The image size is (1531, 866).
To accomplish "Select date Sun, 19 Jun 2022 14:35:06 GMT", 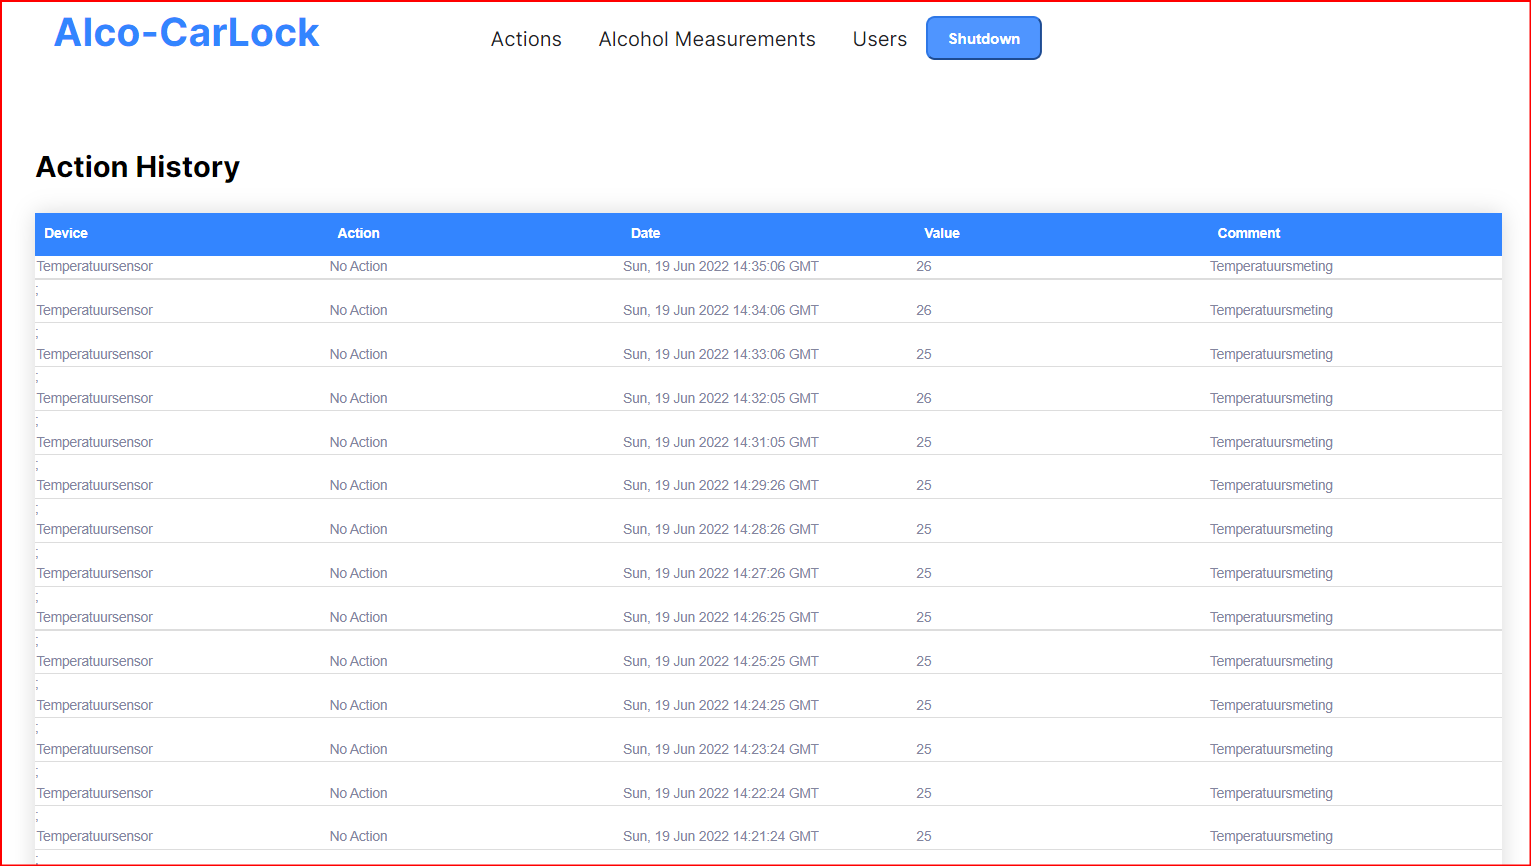I will (721, 266).
